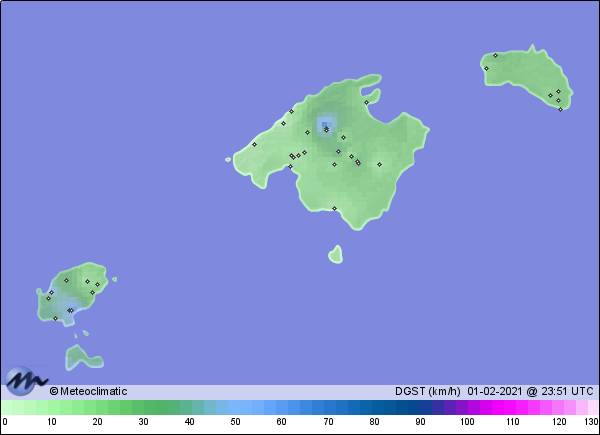This screenshot has height=435, width=600.
Task: Select the dark blue legend color above 80
Action: pyautogui.click(x=374, y=407)
